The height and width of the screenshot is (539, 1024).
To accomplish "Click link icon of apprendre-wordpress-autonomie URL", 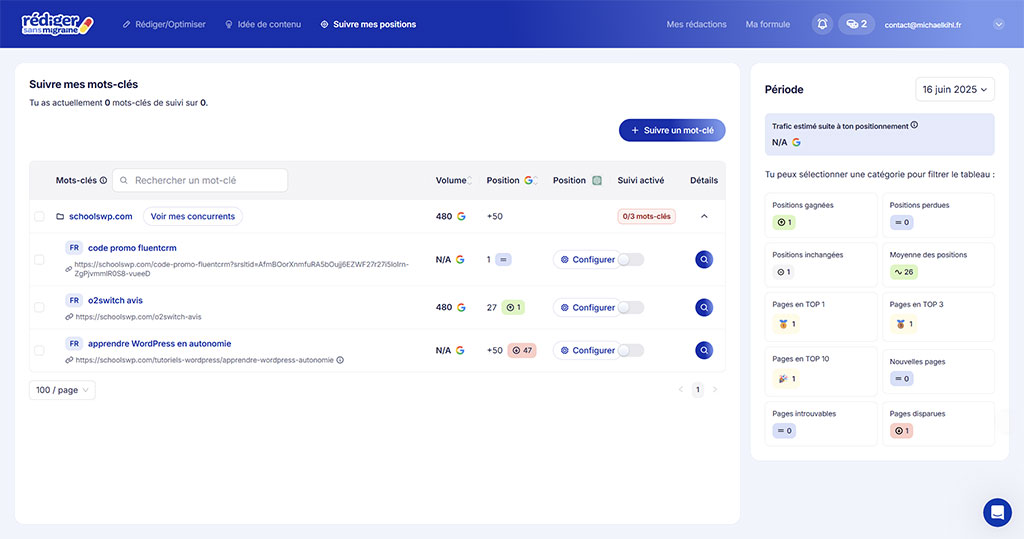I will (69, 360).
